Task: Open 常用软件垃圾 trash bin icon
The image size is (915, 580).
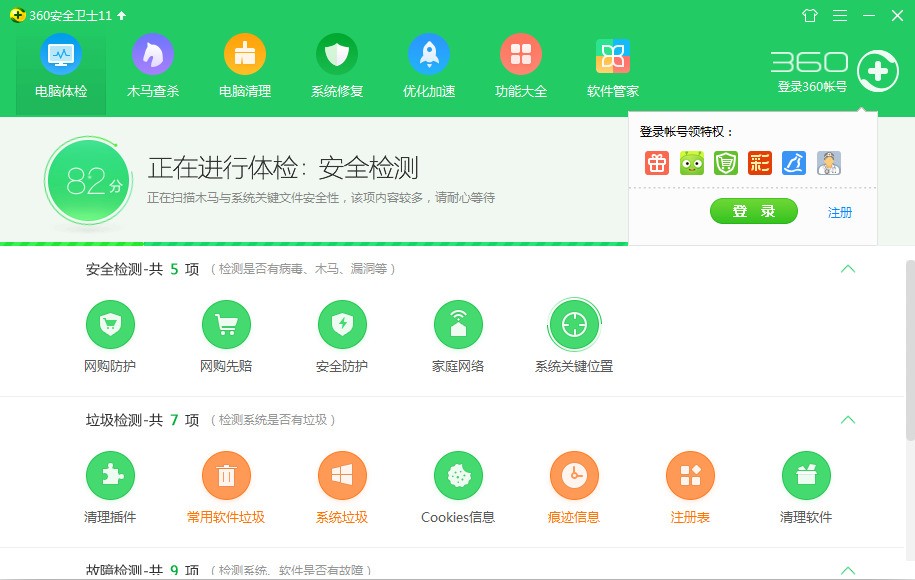Action: coord(227,477)
